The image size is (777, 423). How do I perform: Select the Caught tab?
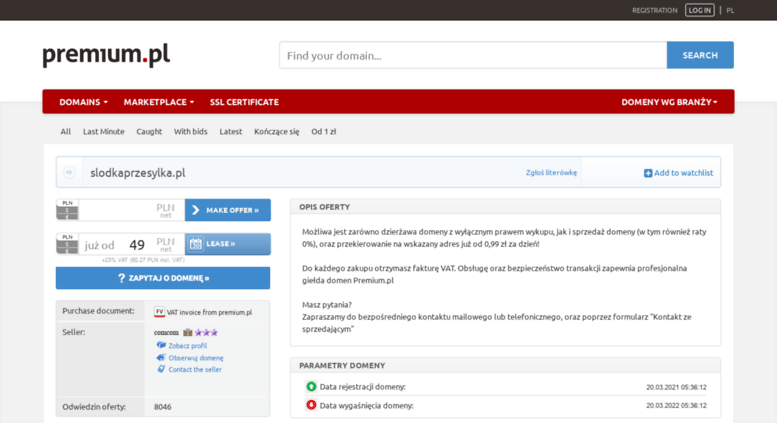point(149,132)
